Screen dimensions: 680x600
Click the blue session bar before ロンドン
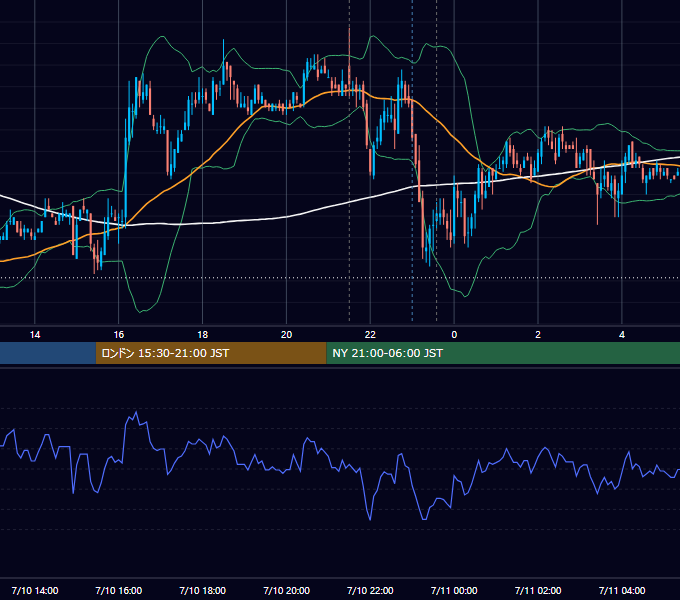[48, 353]
